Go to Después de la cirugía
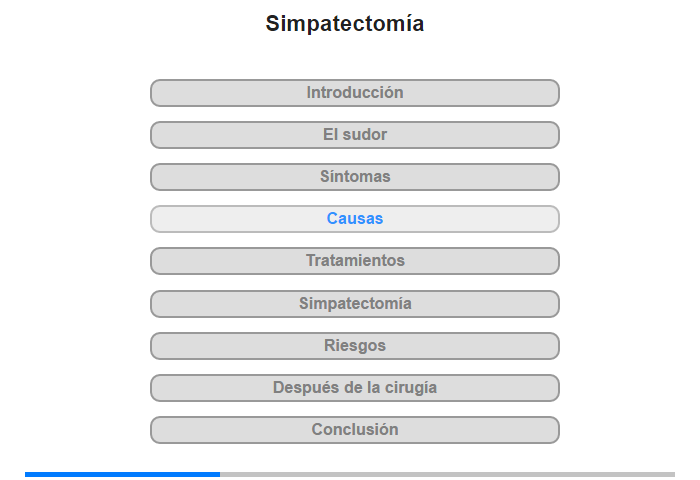 [355, 388]
